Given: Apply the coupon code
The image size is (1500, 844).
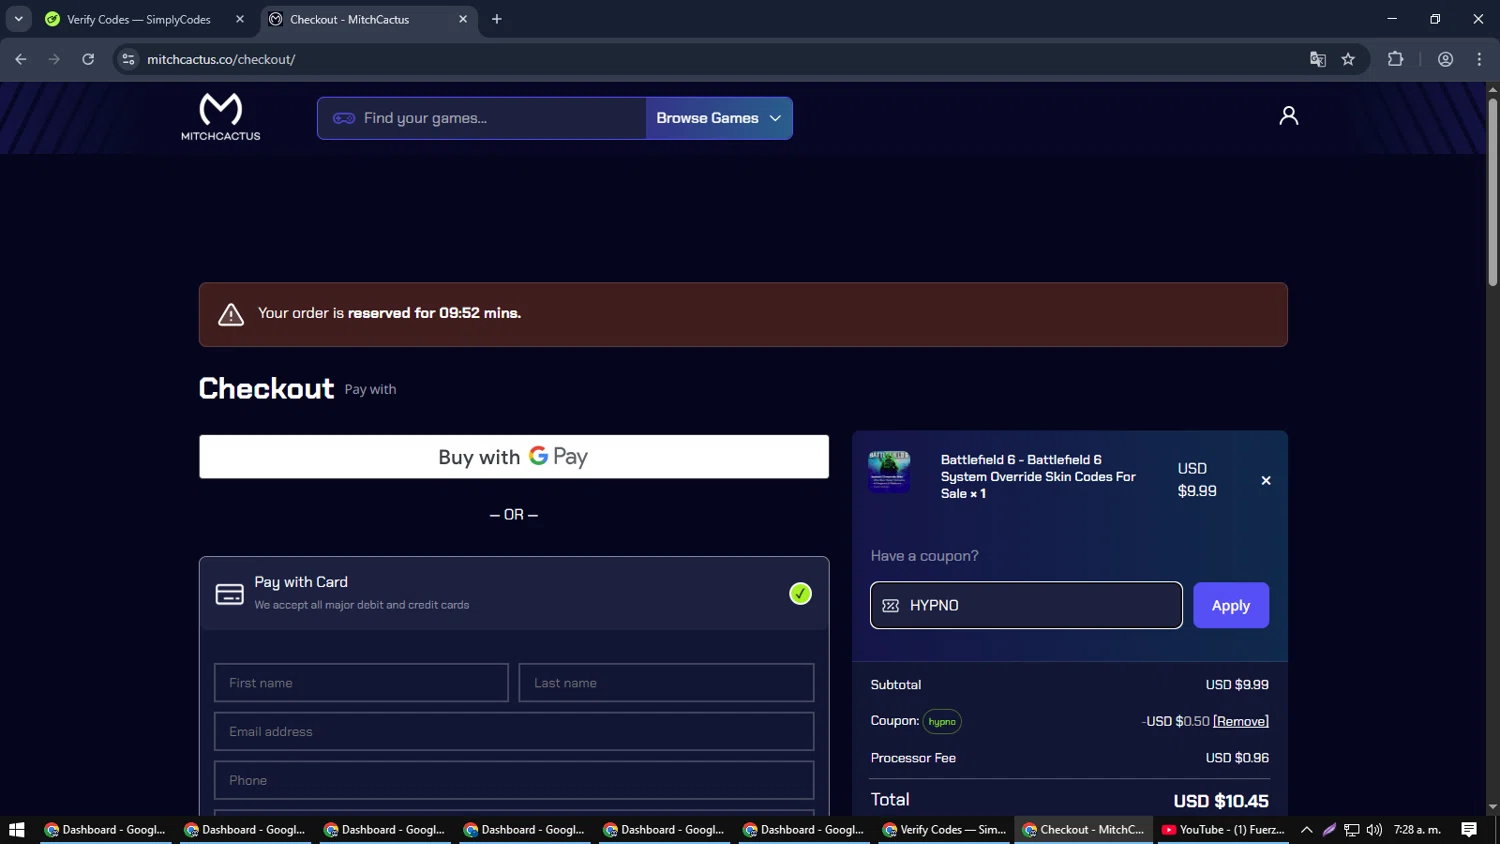Looking at the screenshot, I should coord(1231,605).
